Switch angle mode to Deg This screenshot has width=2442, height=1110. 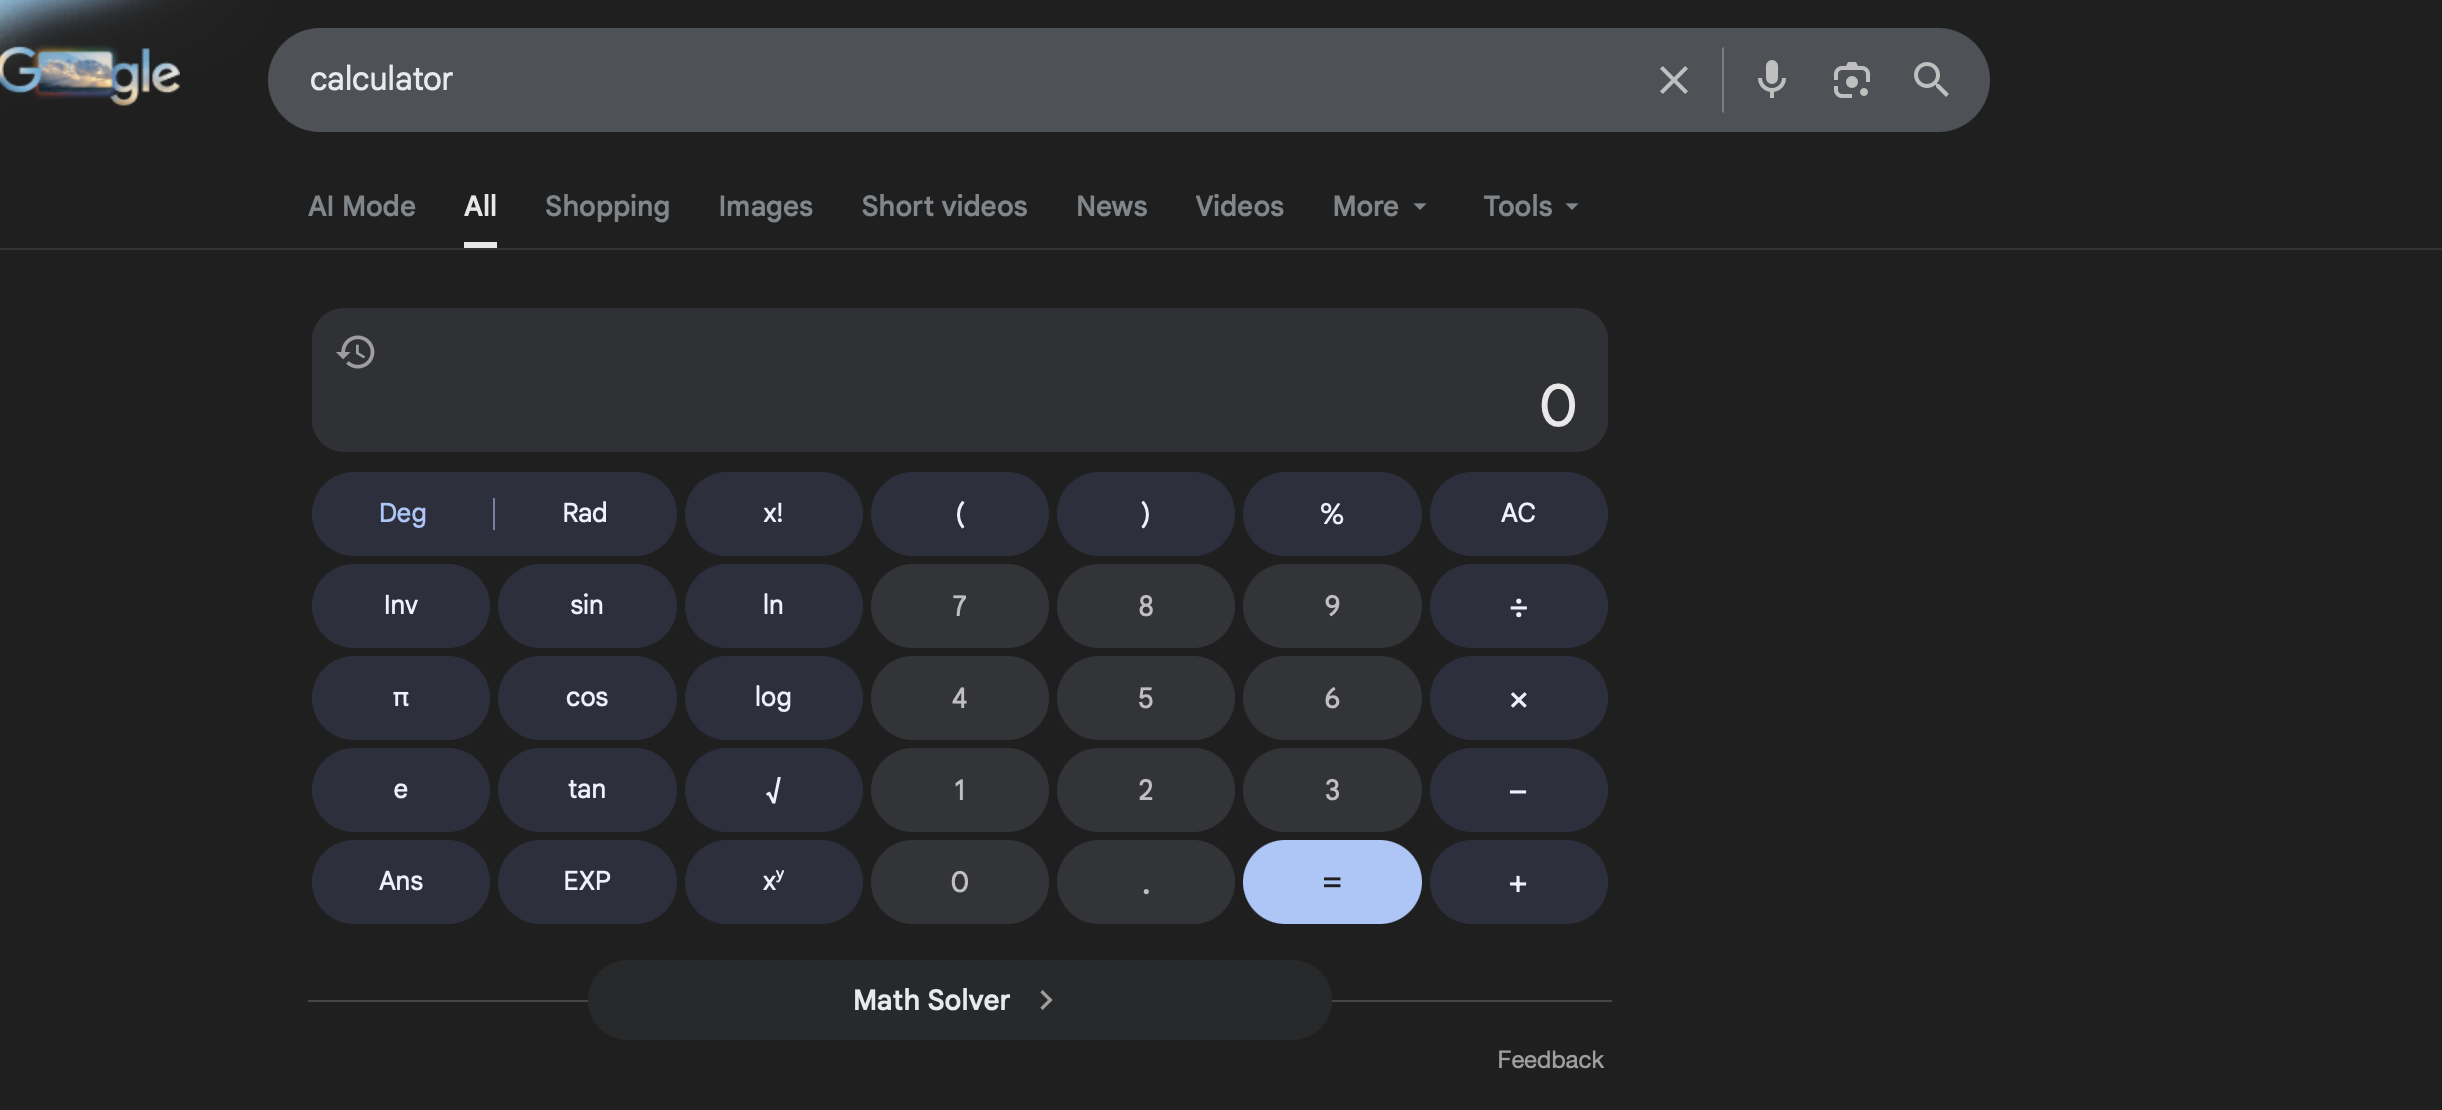tap(402, 513)
